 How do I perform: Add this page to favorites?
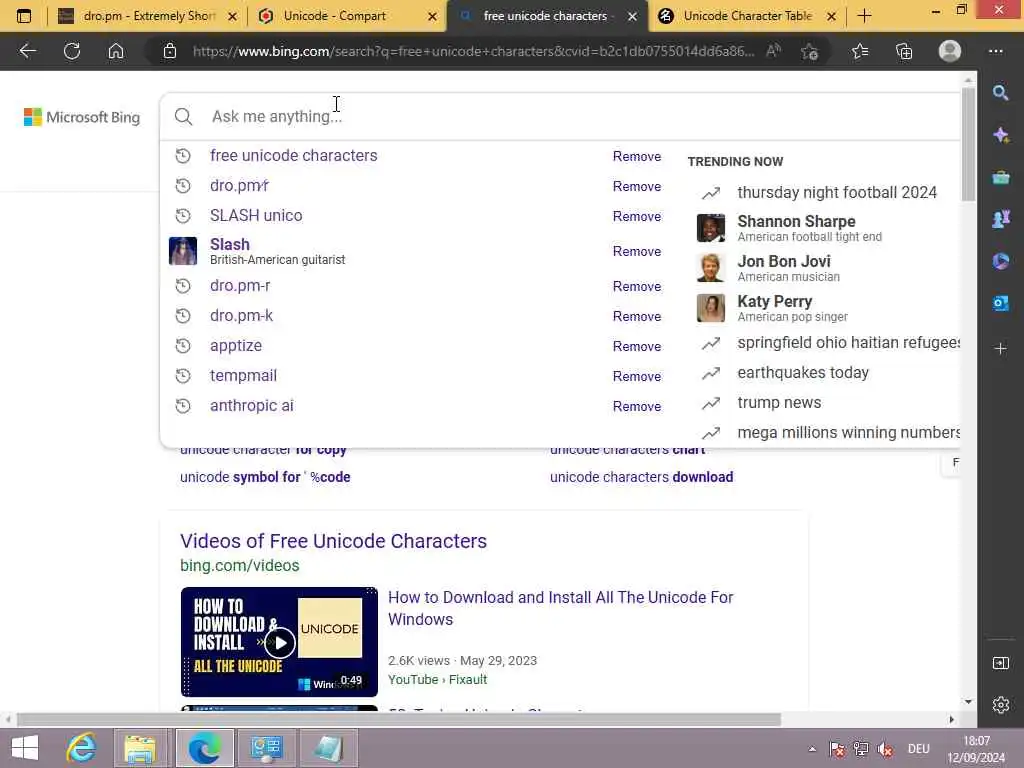[809, 51]
